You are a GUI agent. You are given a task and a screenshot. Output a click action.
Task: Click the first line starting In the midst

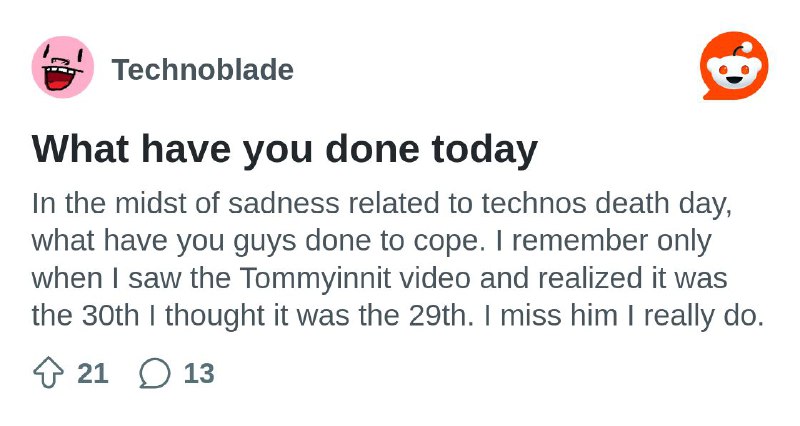[382, 204]
